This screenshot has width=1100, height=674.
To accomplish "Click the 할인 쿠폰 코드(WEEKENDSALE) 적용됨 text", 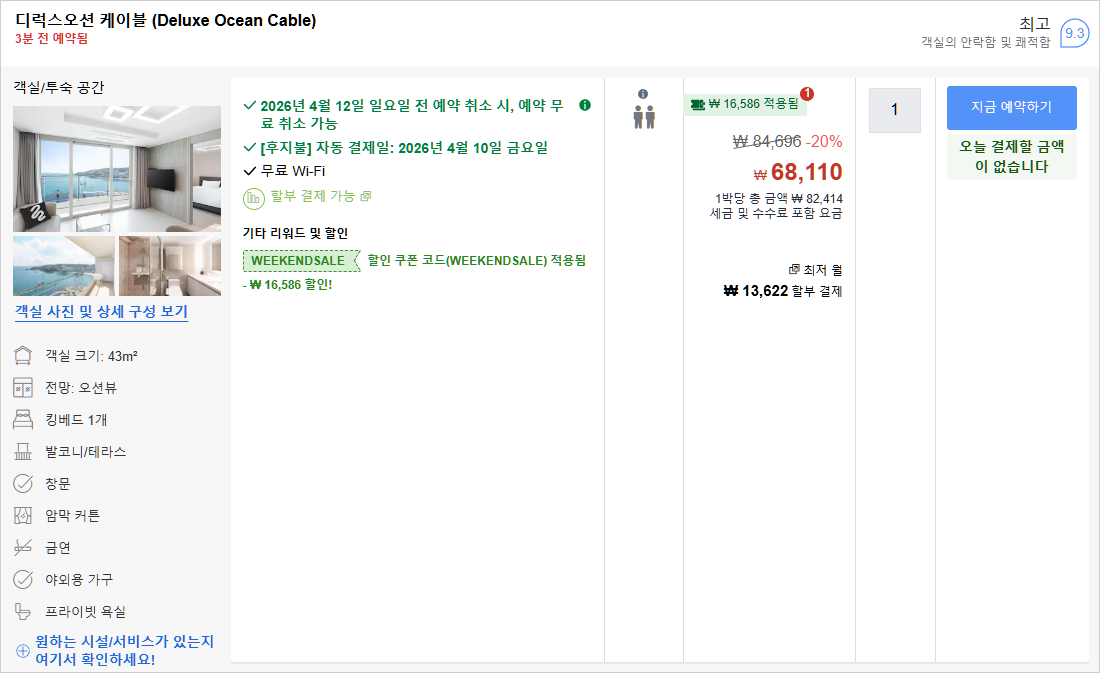I will 476,260.
